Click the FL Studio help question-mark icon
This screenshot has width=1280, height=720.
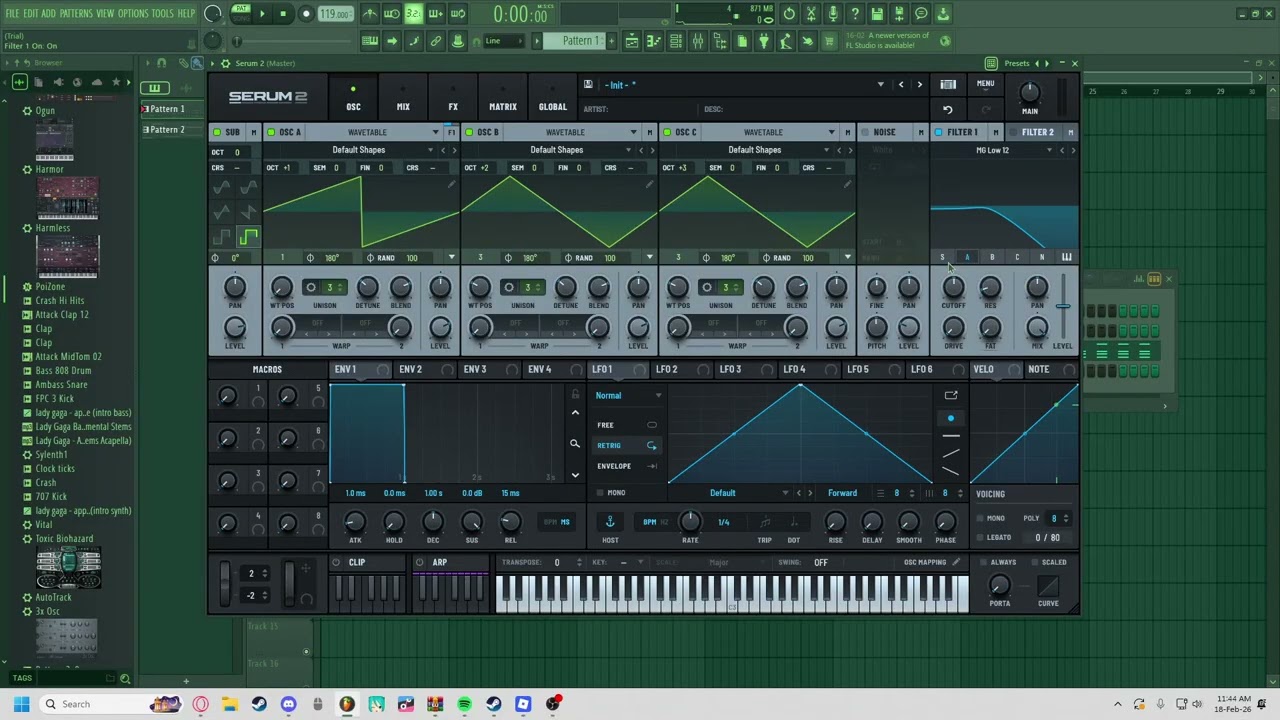click(x=854, y=14)
